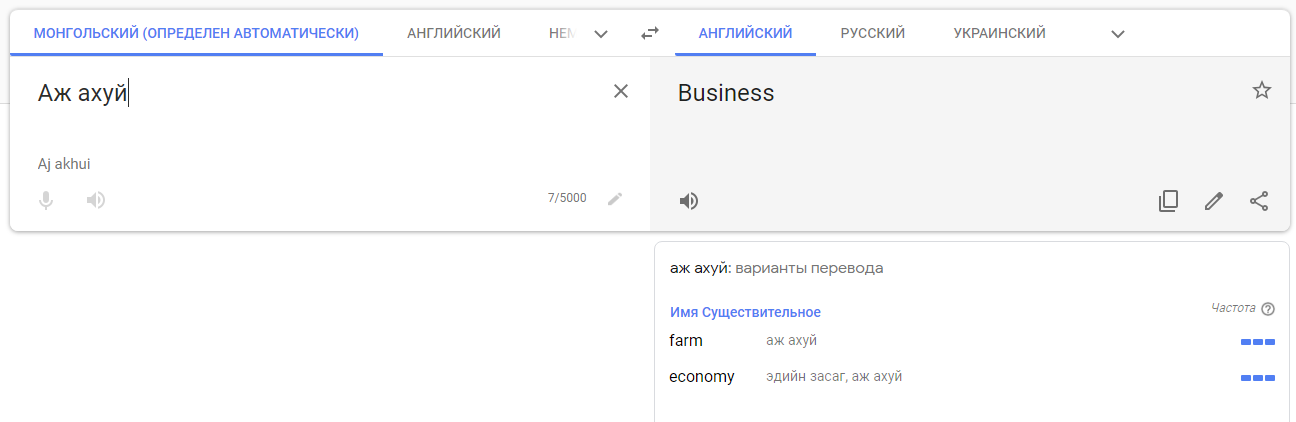Play audio of the Business translation
This screenshot has height=422, width=1296.
689,201
